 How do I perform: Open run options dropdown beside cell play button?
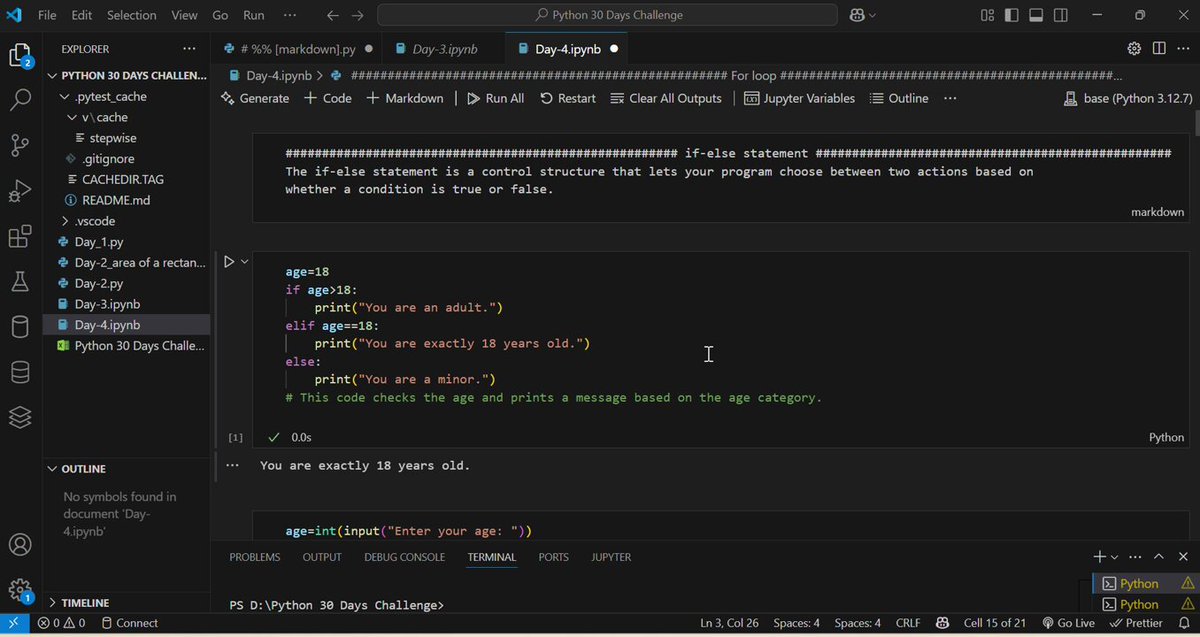click(x=244, y=262)
